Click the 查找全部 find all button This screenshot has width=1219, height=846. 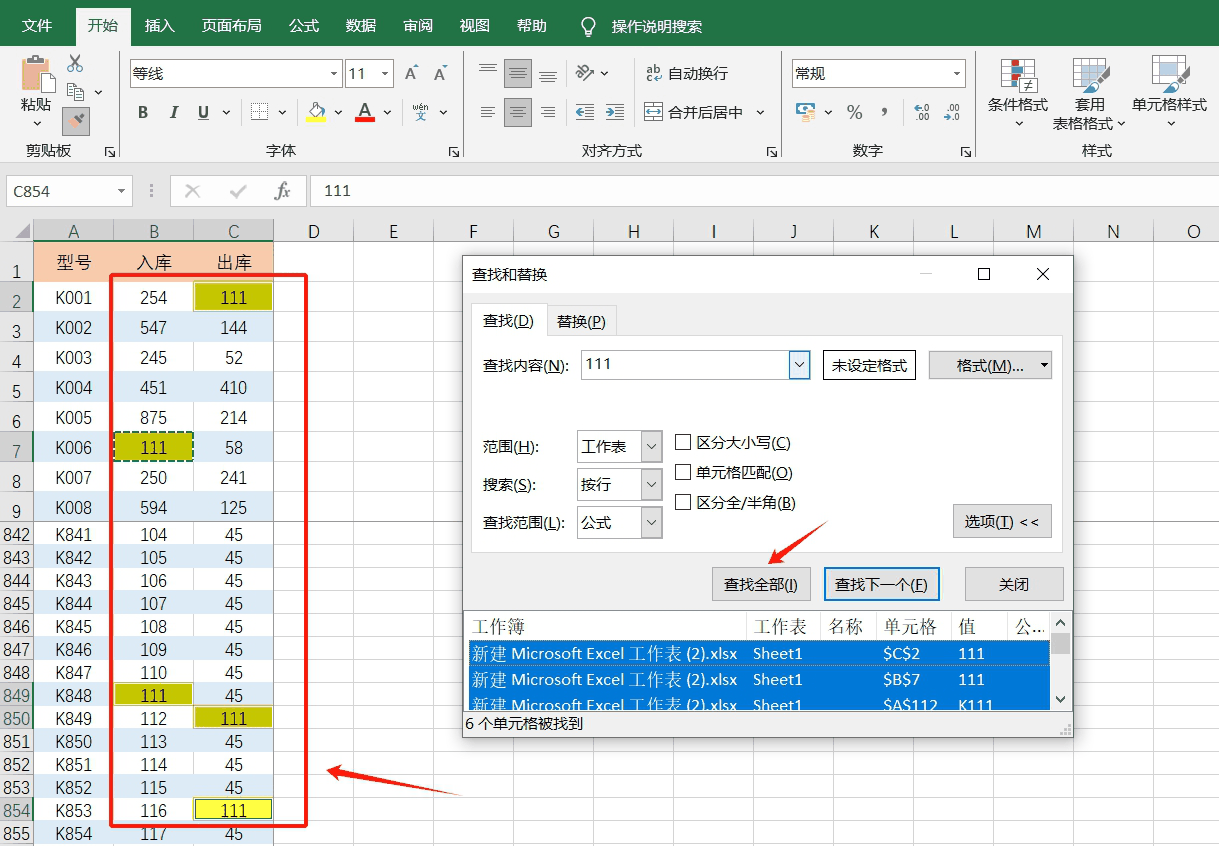tap(761, 584)
